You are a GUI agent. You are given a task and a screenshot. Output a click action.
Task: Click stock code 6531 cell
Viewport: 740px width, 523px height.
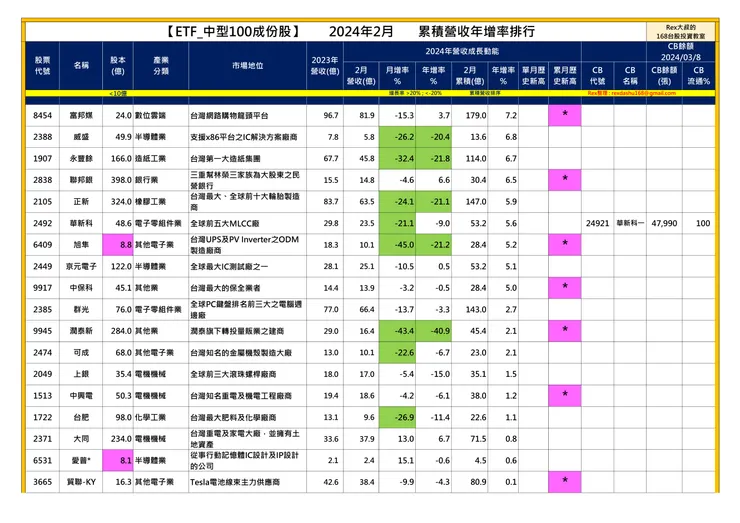coord(42,461)
